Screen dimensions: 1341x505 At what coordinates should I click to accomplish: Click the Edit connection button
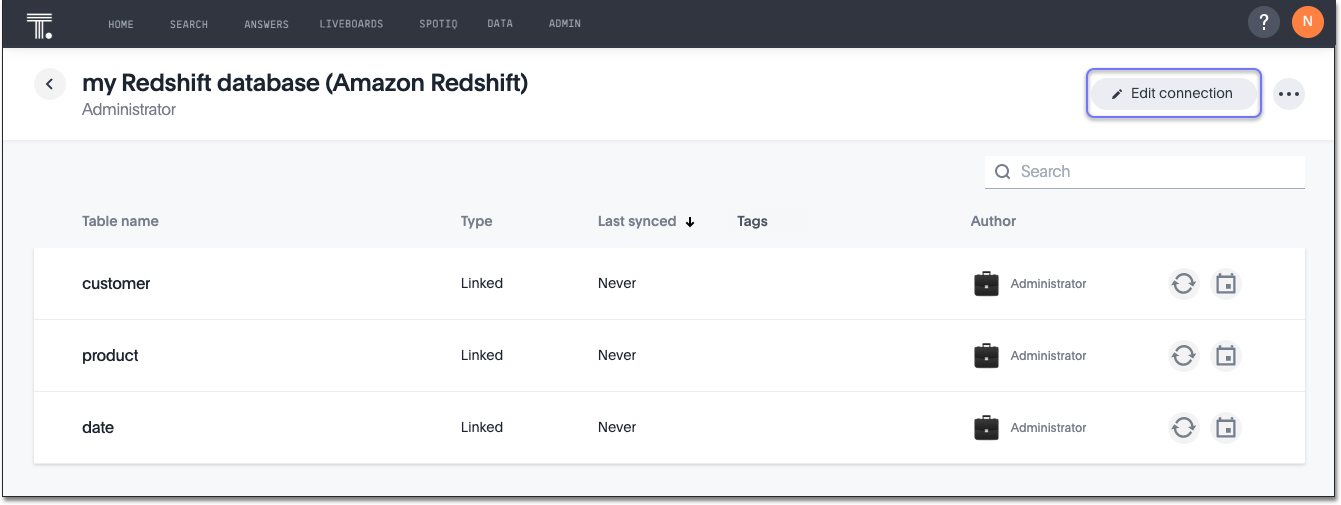click(x=1173, y=93)
